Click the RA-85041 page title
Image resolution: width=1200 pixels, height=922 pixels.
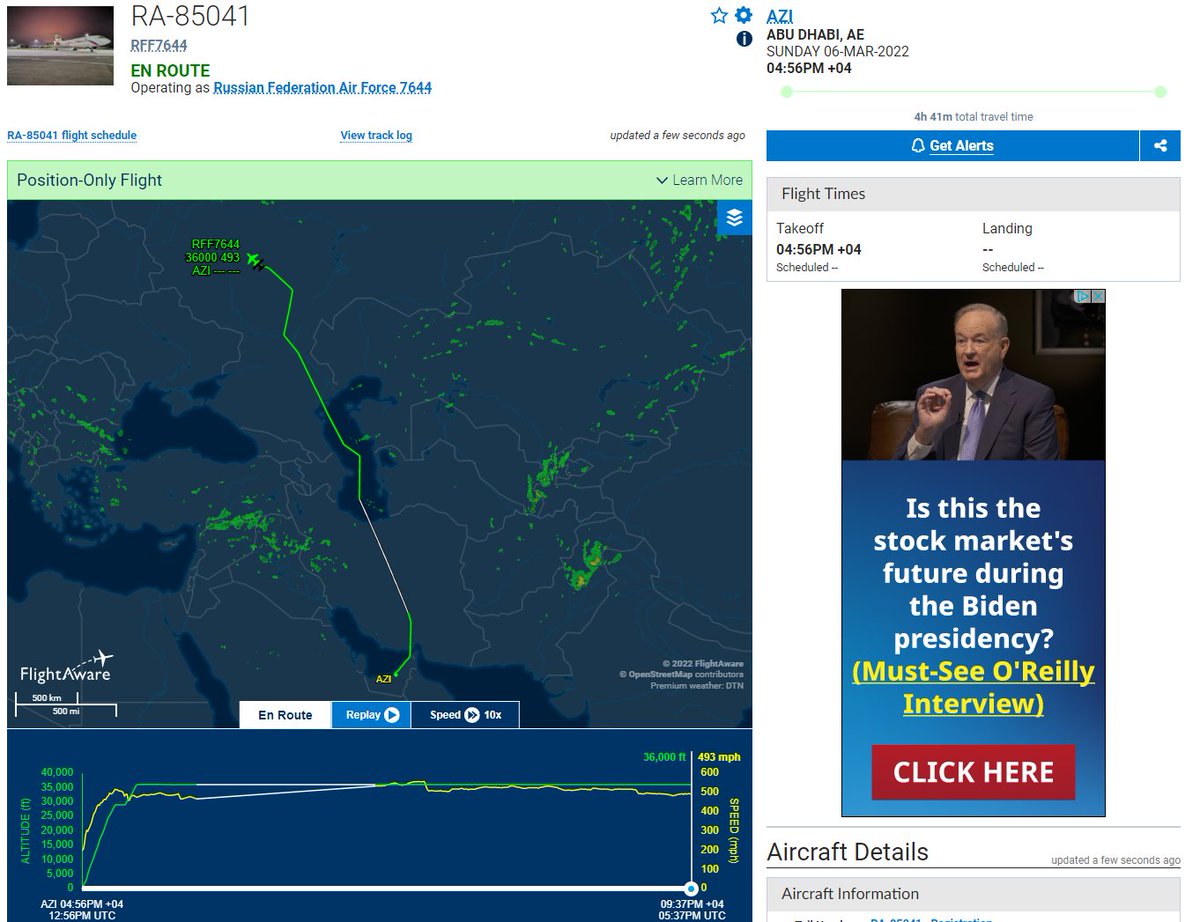click(x=190, y=16)
